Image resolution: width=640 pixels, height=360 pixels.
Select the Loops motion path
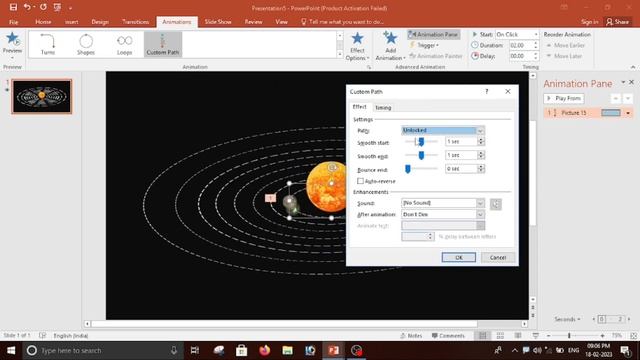point(124,44)
